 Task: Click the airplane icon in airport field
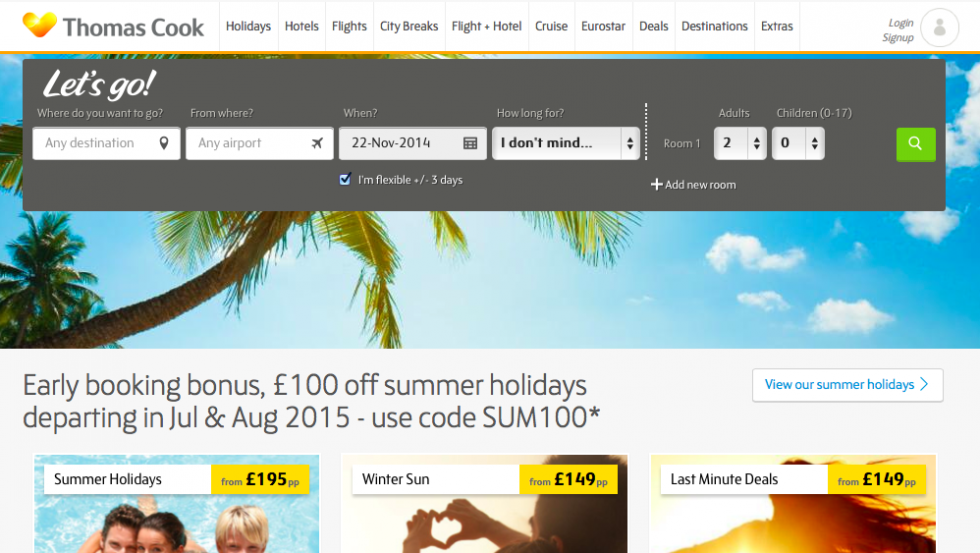(x=318, y=143)
